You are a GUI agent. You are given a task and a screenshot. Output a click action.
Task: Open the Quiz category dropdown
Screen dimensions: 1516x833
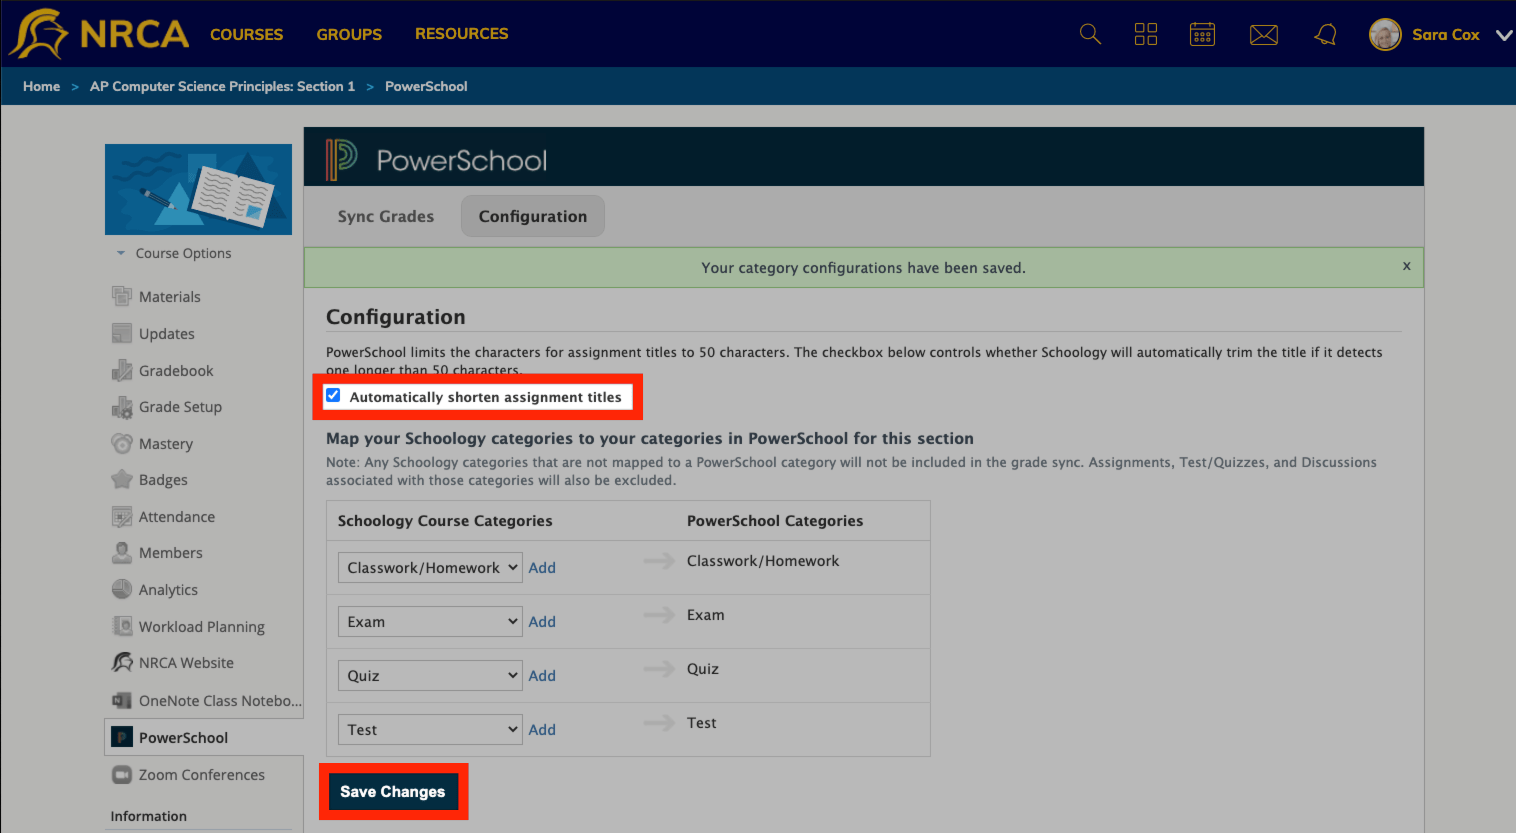point(430,675)
